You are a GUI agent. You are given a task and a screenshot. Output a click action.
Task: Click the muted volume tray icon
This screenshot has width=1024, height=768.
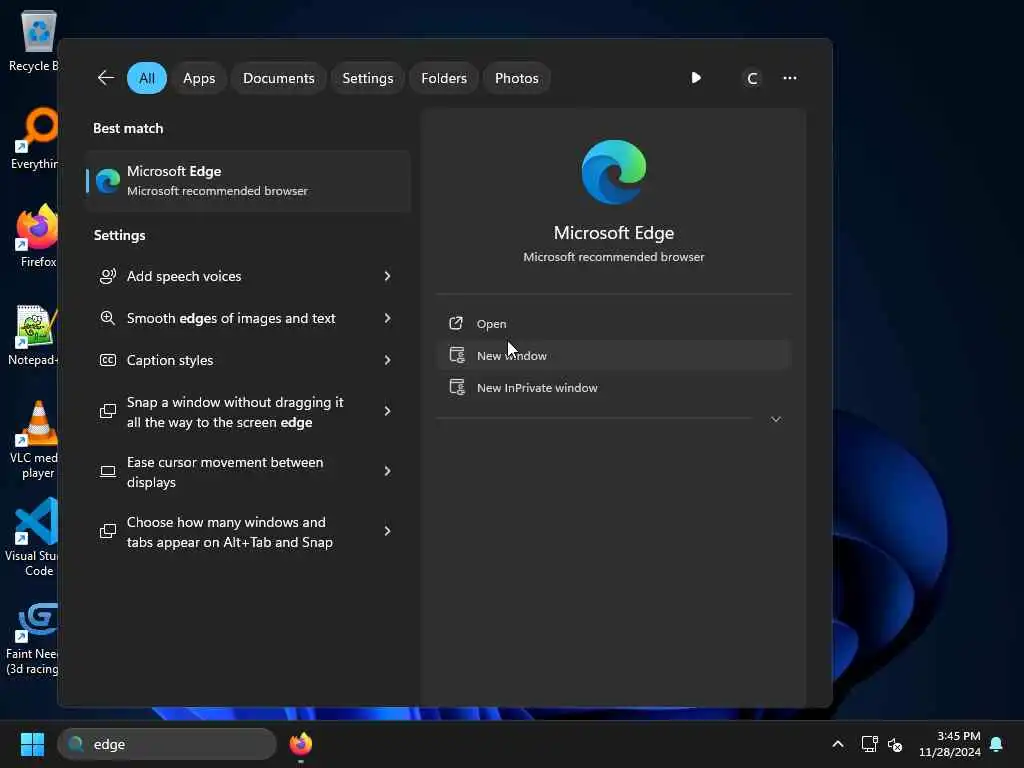coord(895,744)
